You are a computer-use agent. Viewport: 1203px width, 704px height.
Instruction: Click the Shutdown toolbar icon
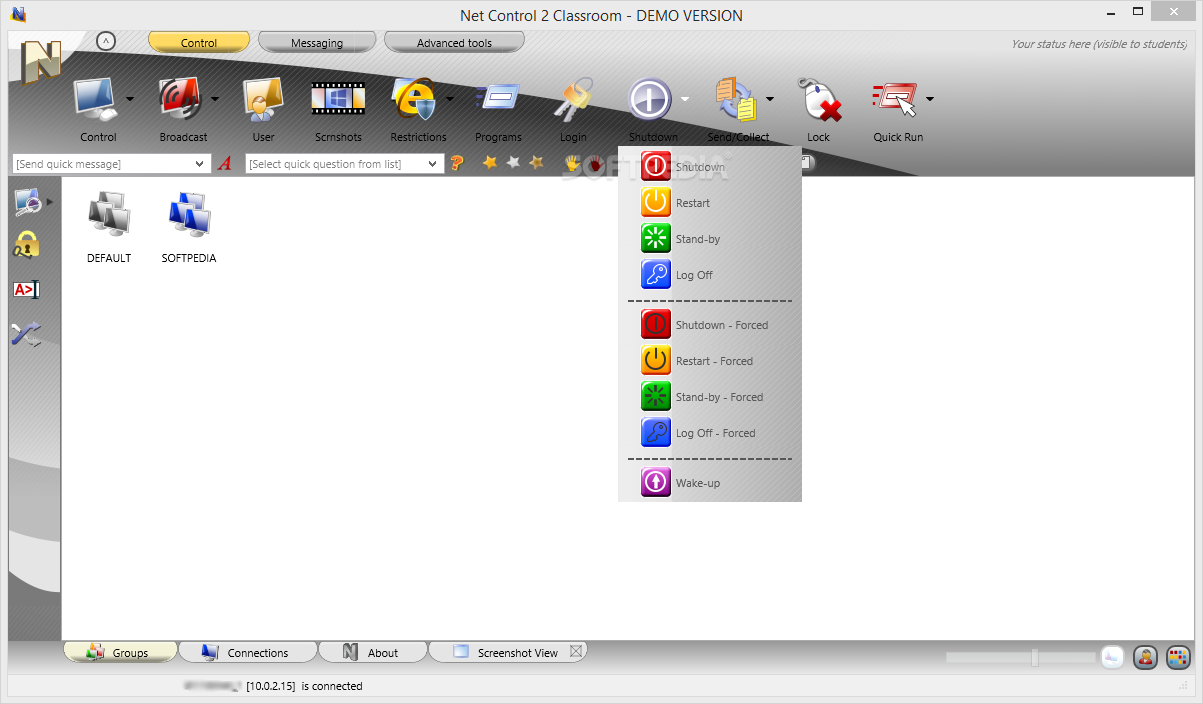[x=650, y=100]
